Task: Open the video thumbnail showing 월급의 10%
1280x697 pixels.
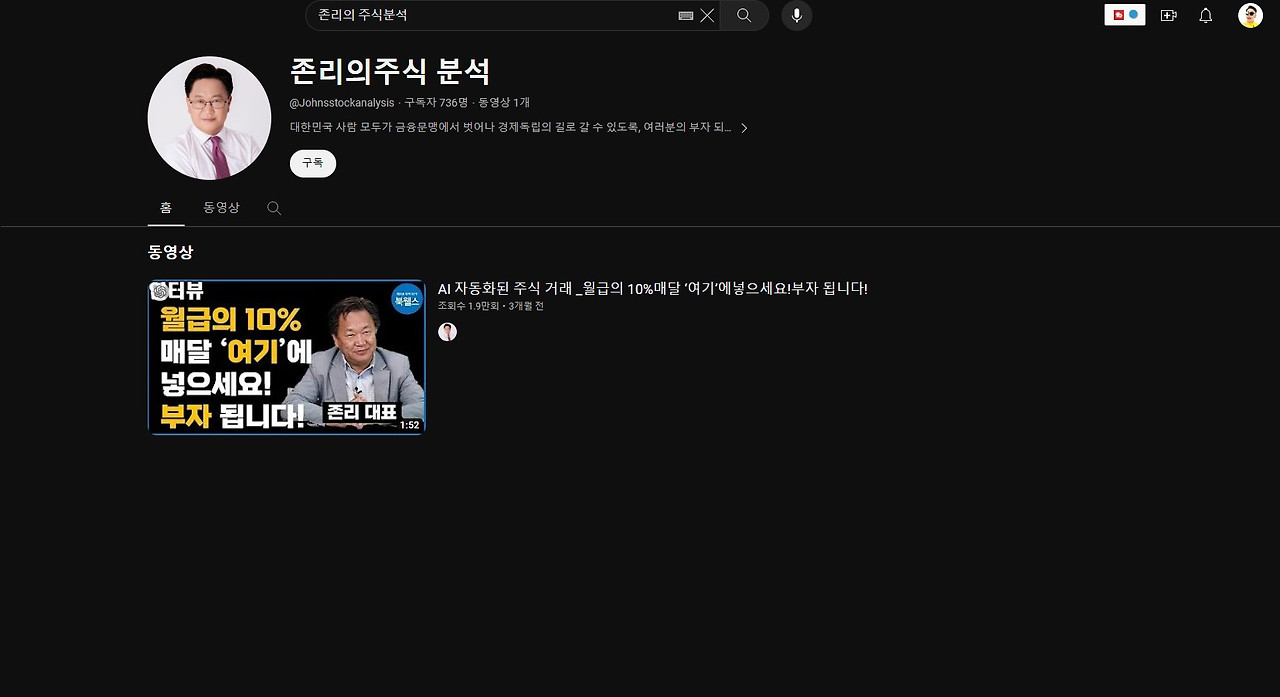Action: pyautogui.click(x=286, y=356)
